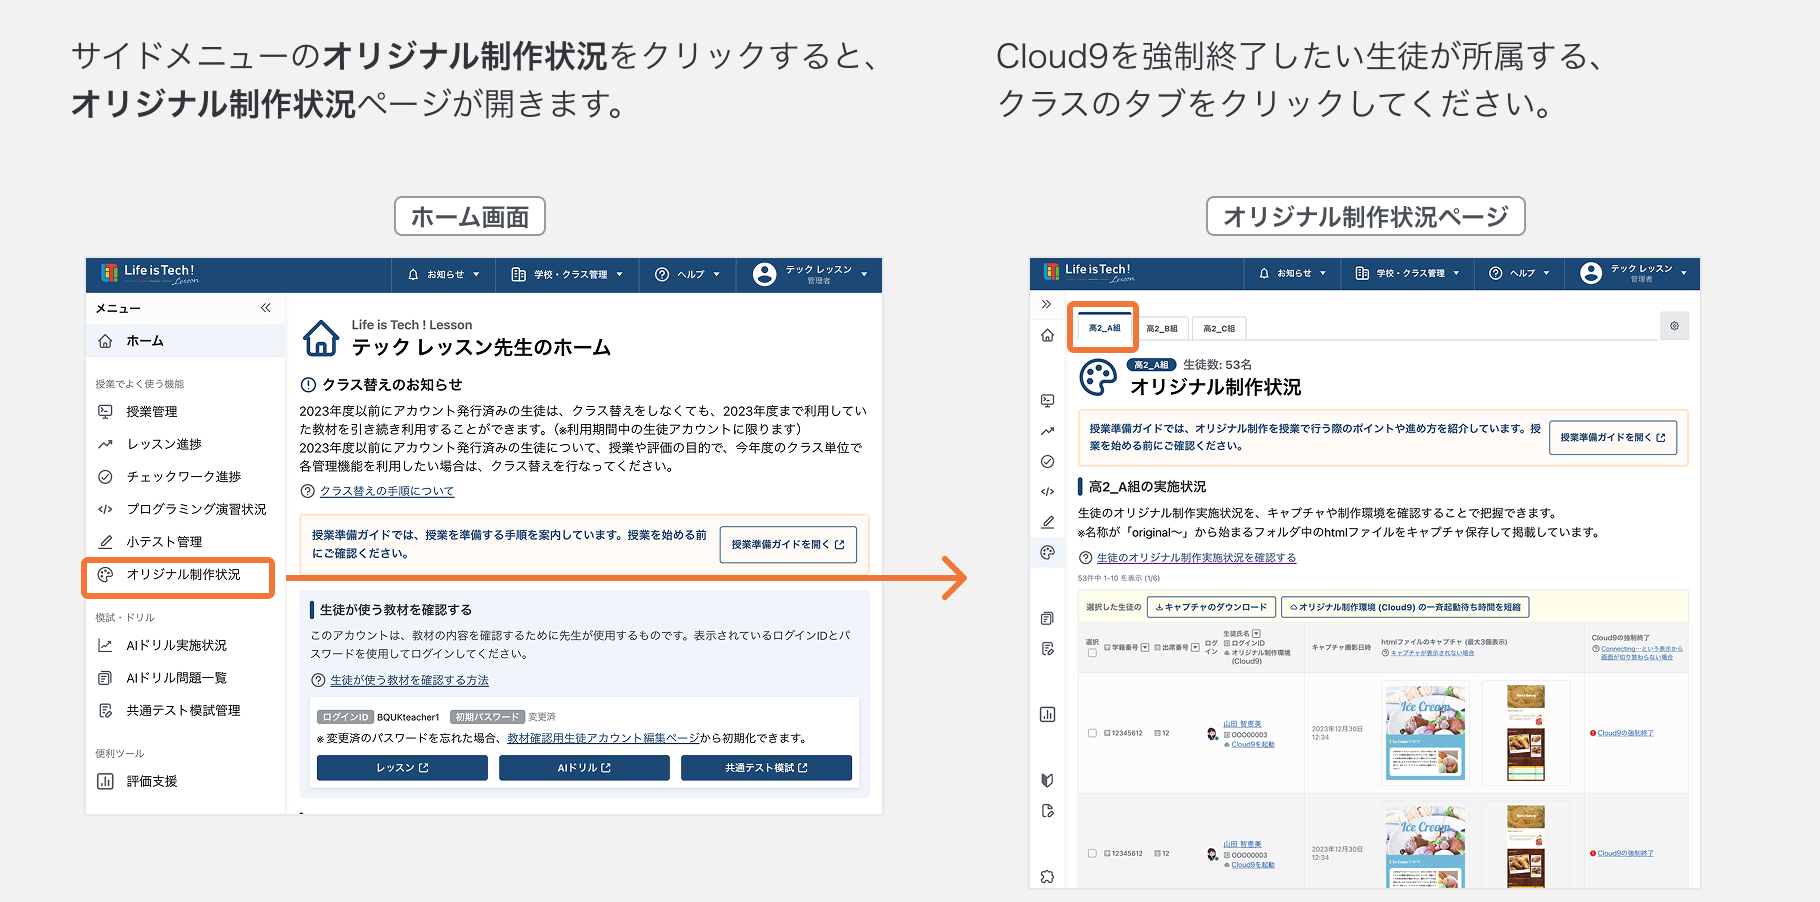Switch to the 高2_B組 class tab
This screenshot has height=902, width=1820.
[1162, 328]
